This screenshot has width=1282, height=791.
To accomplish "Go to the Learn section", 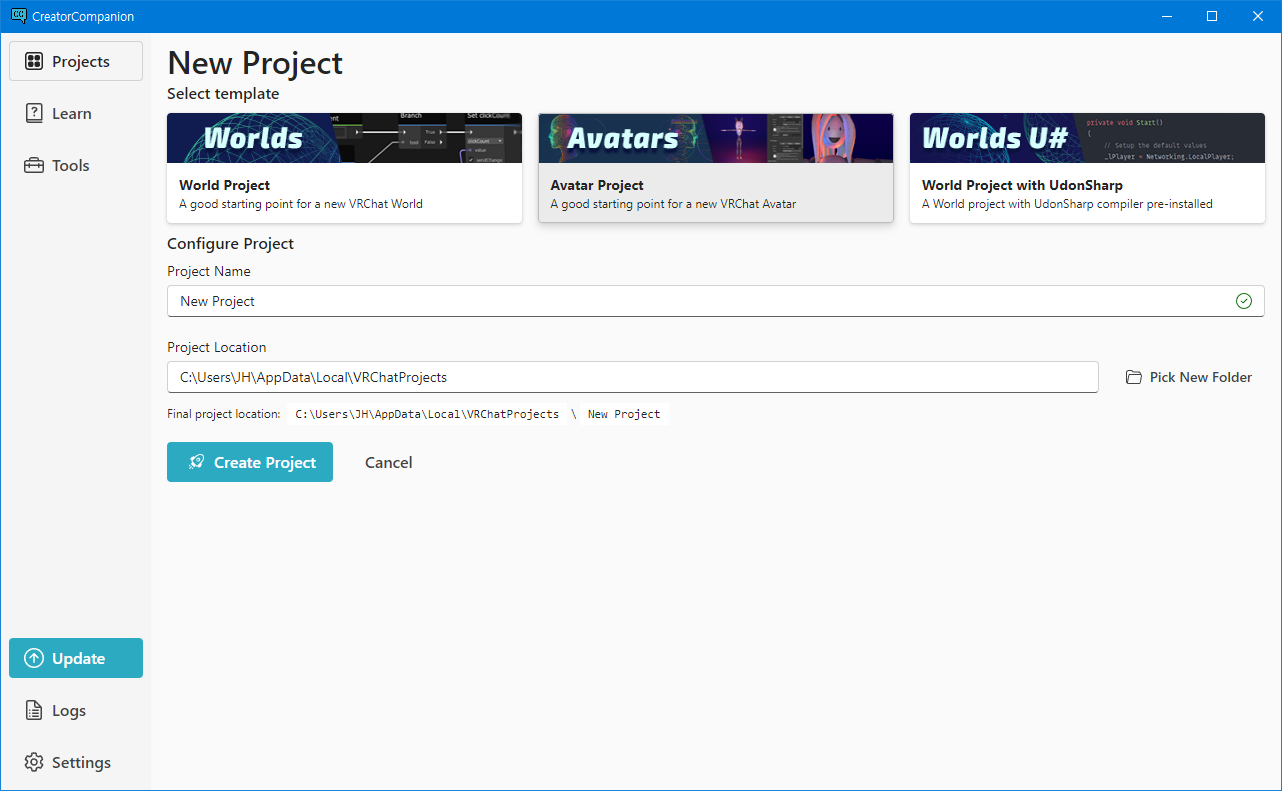I will pos(76,113).
